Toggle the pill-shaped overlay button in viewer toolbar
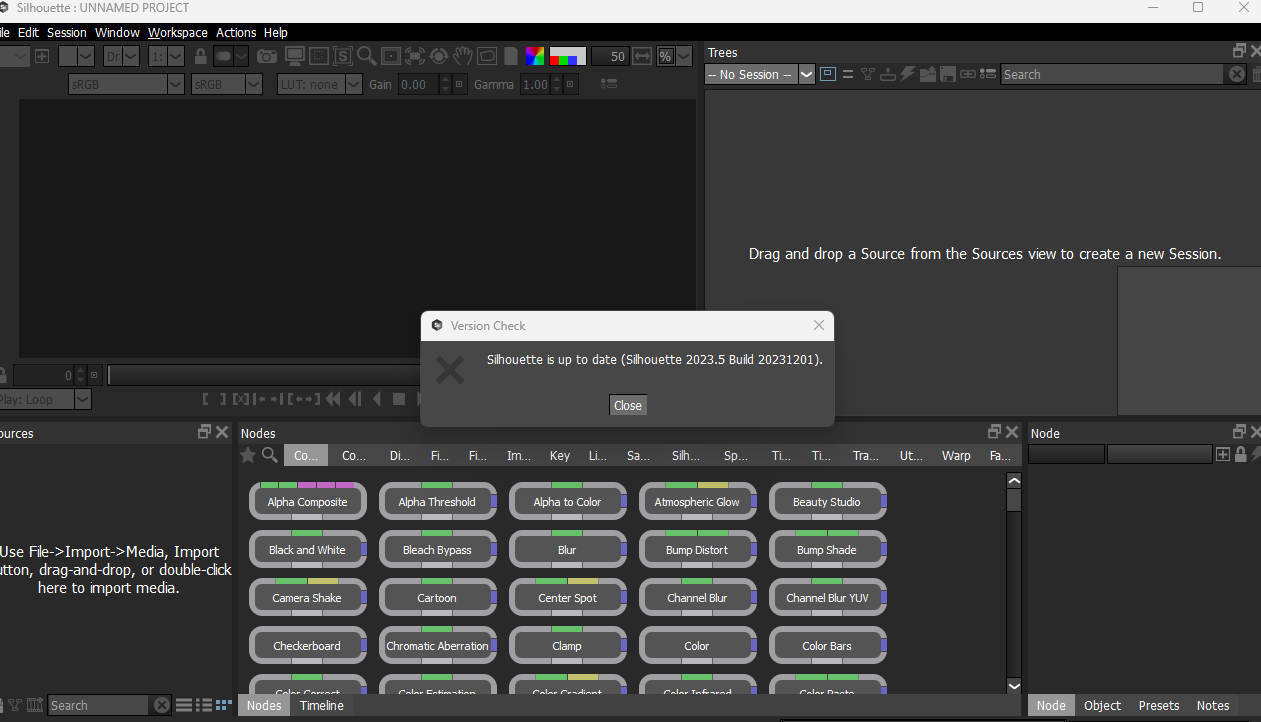Screen dimensions: 1261x722 [x=224, y=56]
